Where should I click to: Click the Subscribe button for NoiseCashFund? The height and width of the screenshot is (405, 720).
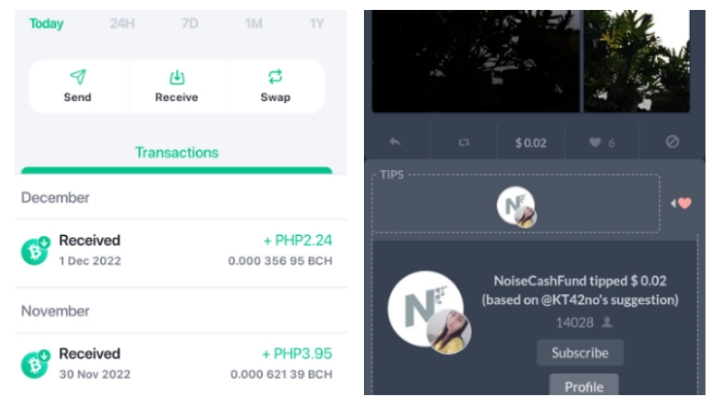point(580,353)
